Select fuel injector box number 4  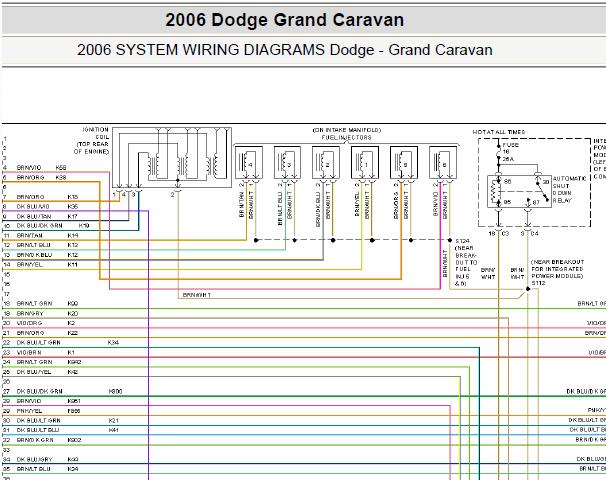pos(249,162)
